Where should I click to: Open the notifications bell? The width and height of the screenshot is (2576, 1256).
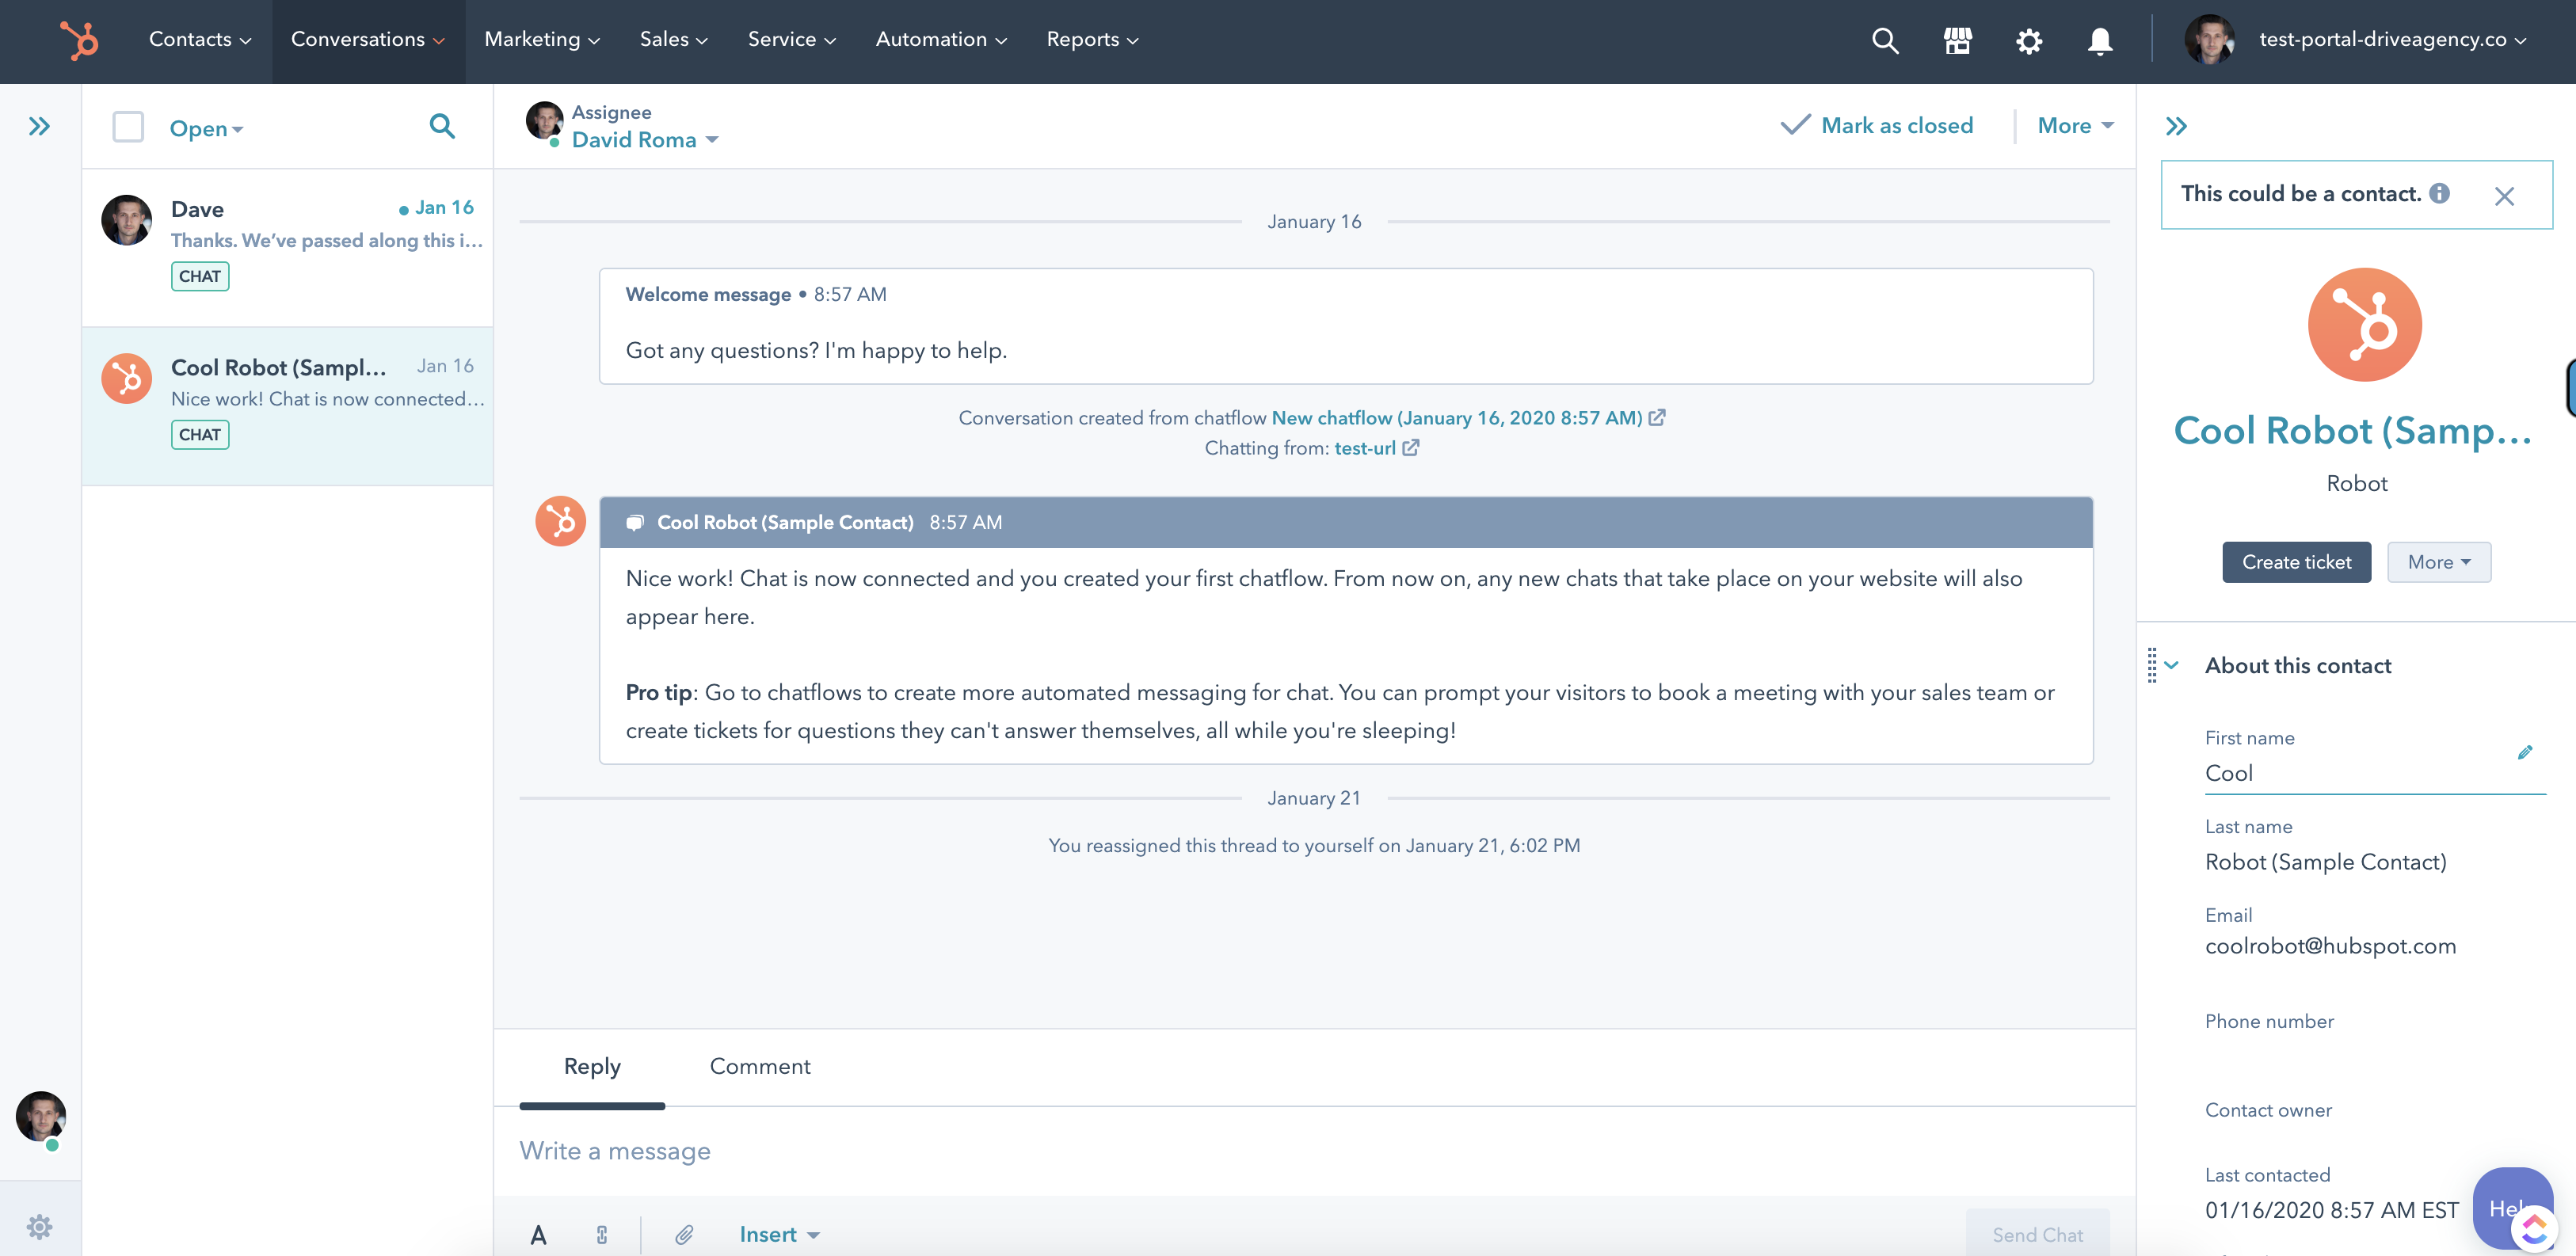pyautogui.click(x=2100, y=42)
